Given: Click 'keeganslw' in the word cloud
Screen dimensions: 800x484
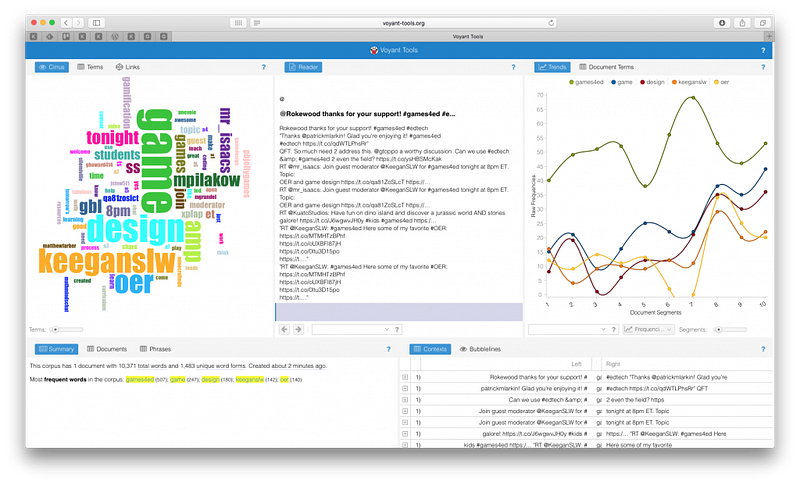Looking at the screenshot, I should [107, 262].
